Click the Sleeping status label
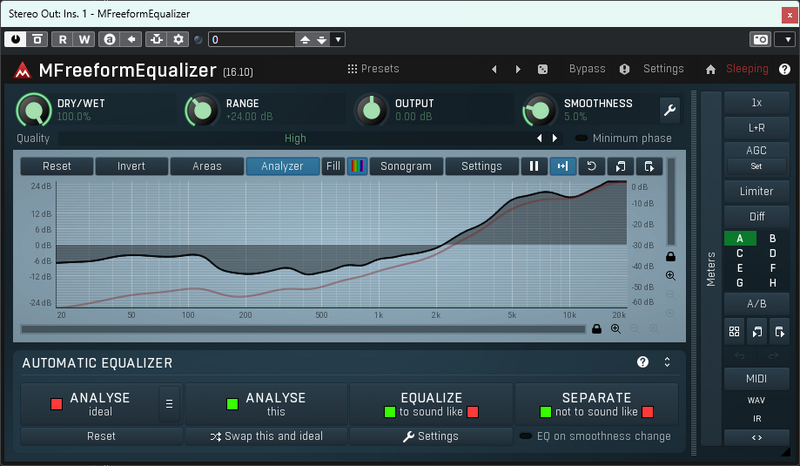This screenshot has width=800, height=466. pyautogui.click(x=747, y=68)
